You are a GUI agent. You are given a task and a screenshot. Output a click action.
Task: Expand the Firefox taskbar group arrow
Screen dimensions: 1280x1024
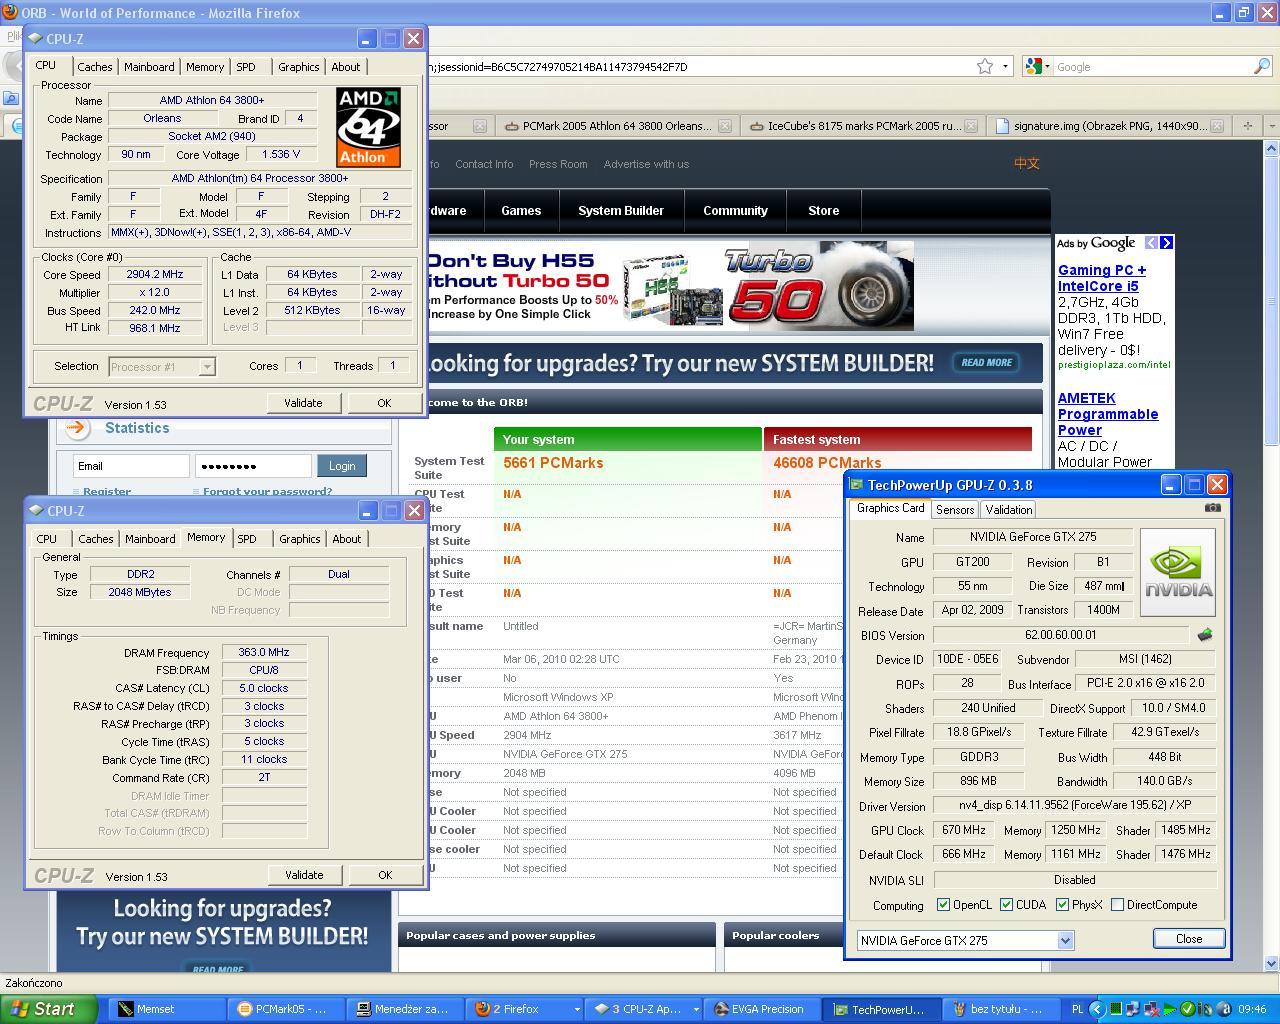click(577, 1009)
